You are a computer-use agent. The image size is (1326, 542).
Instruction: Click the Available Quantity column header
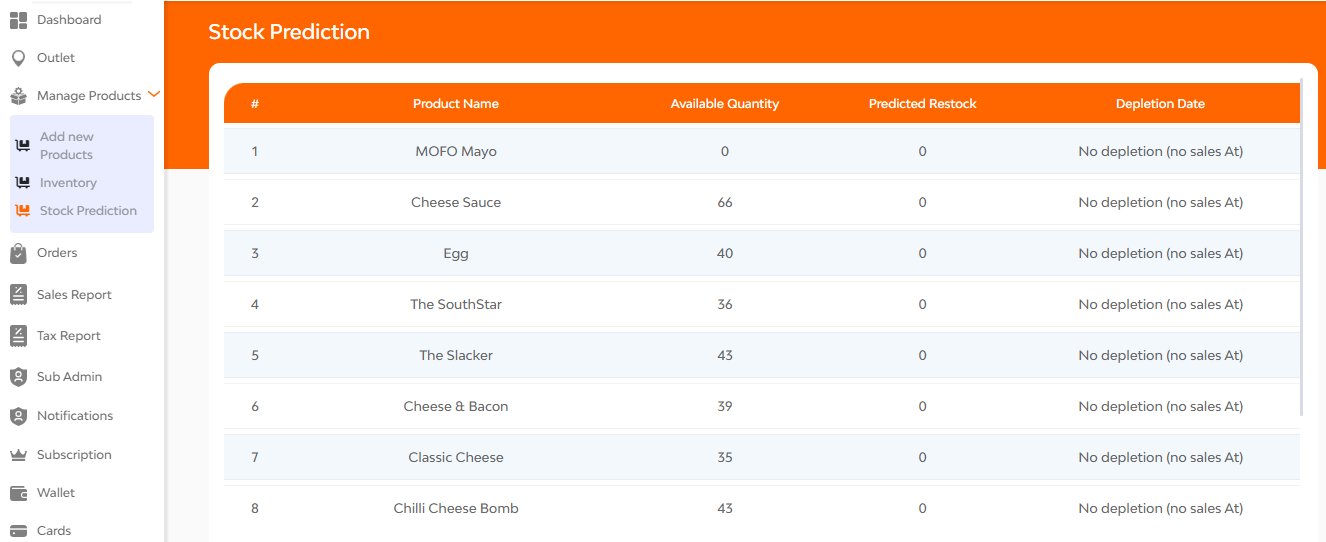point(725,104)
